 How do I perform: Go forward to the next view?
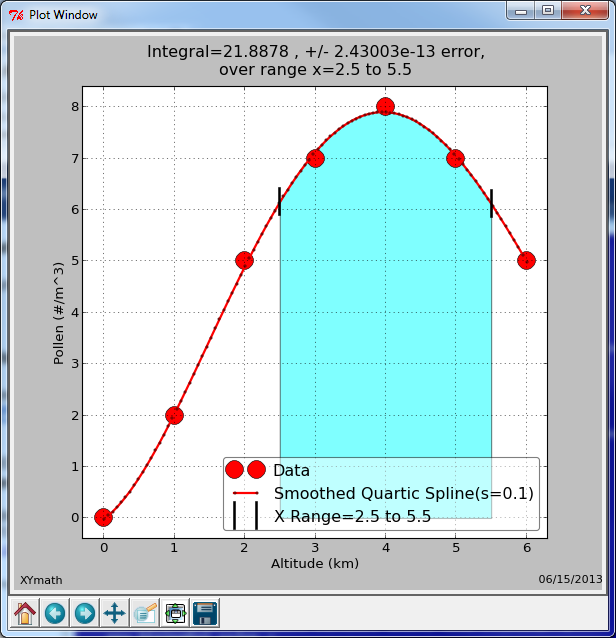click(85, 612)
